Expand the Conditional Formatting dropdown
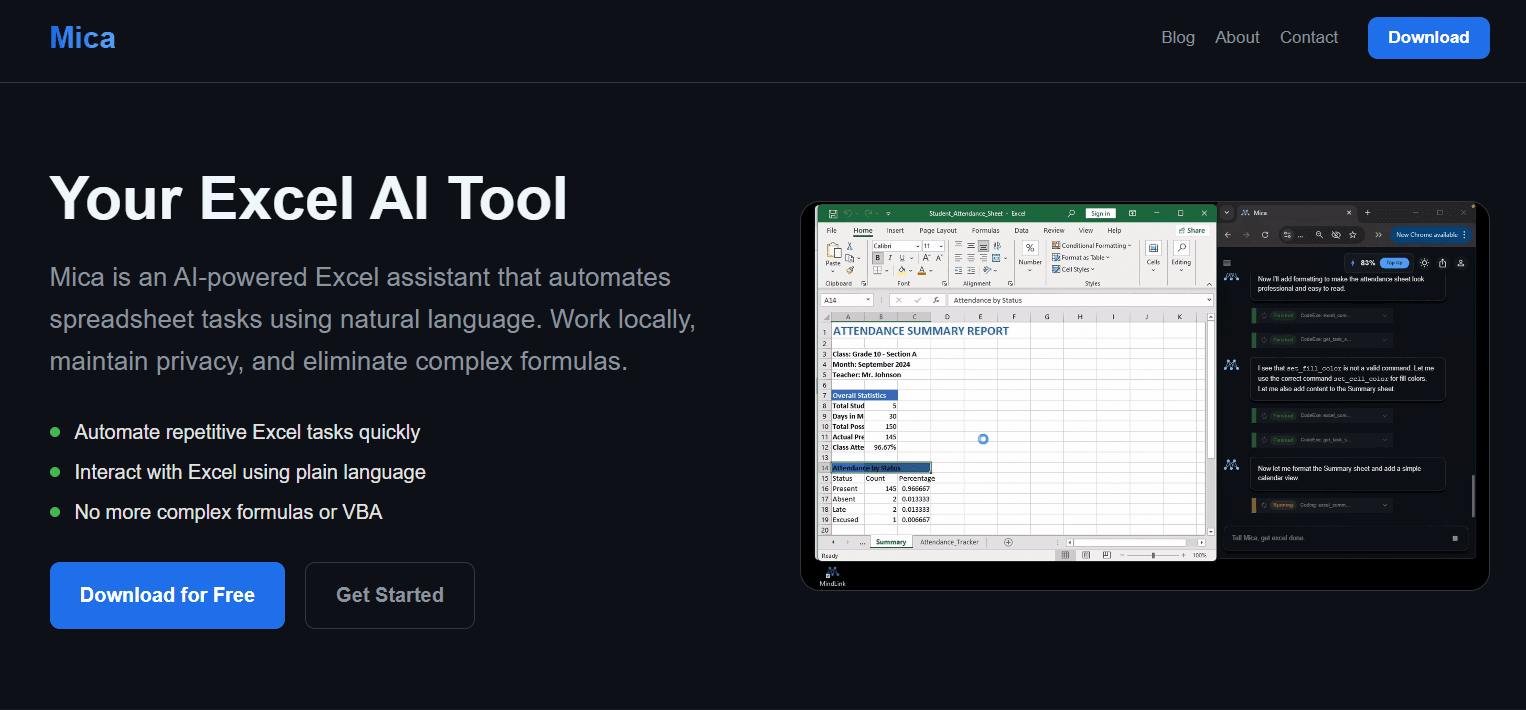This screenshot has width=1526, height=710. 1096,246
